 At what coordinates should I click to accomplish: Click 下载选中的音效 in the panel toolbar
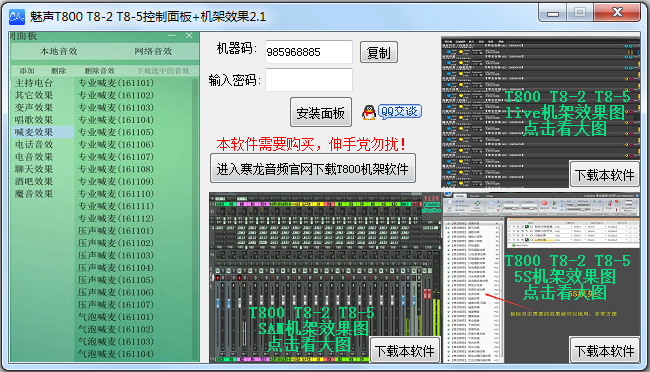click(x=163, y=71)
